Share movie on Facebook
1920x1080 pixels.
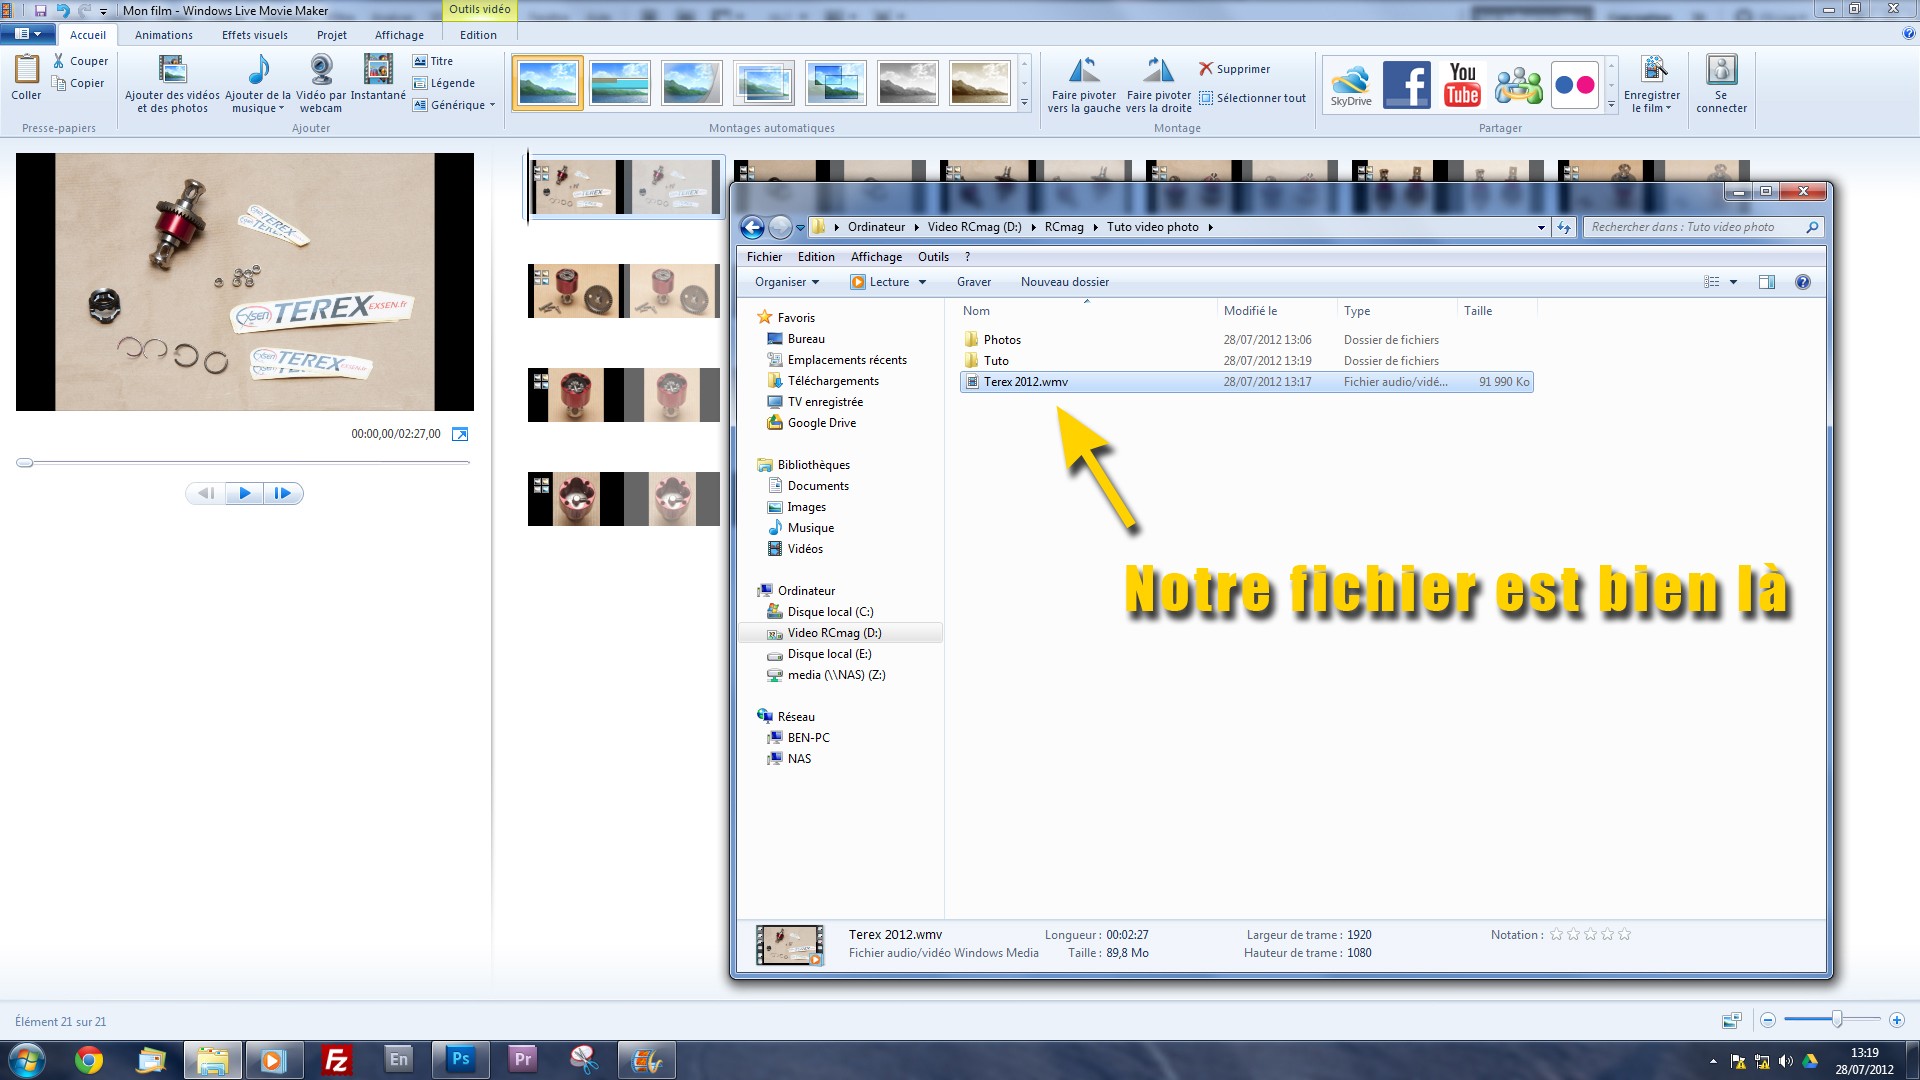point(1407,85)
